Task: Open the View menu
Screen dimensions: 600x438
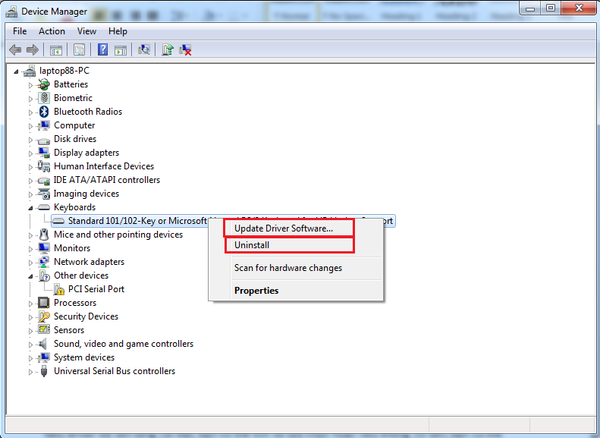Action: pyautogui.click(x=86, y=31)
